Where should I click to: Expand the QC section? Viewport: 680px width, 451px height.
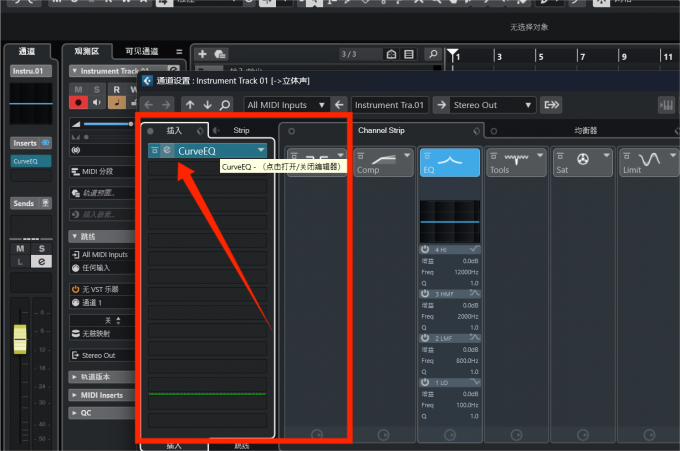coord(75,413)
